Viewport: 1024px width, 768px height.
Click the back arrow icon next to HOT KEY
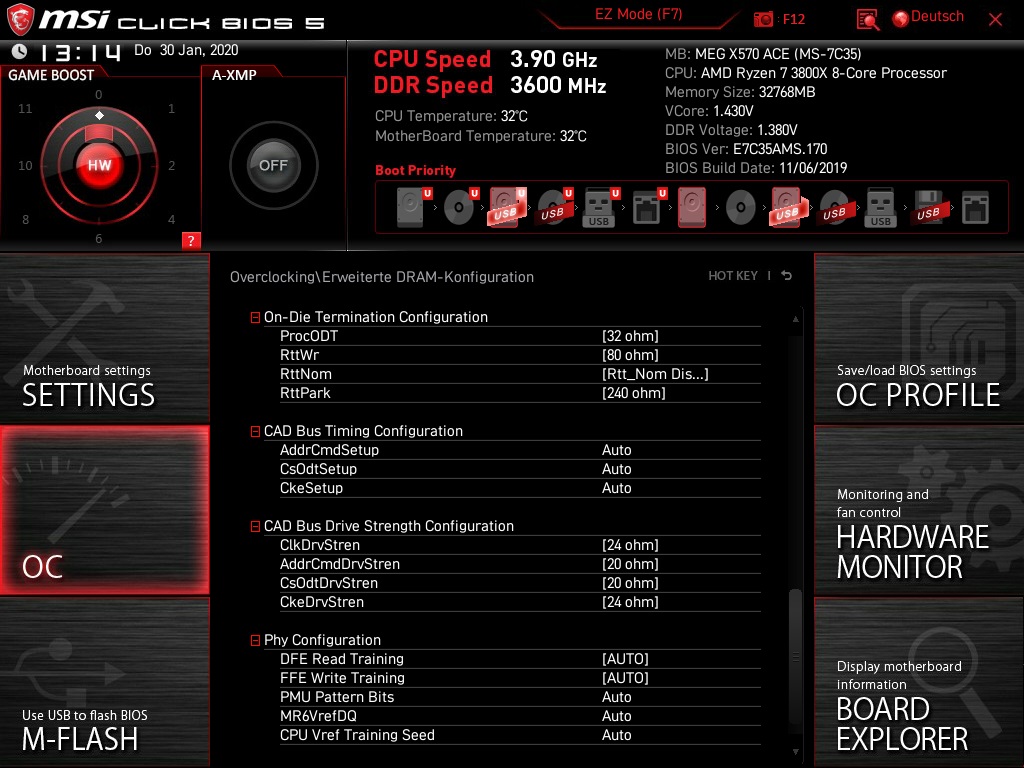pyautogui.click(x=786, y=276)
